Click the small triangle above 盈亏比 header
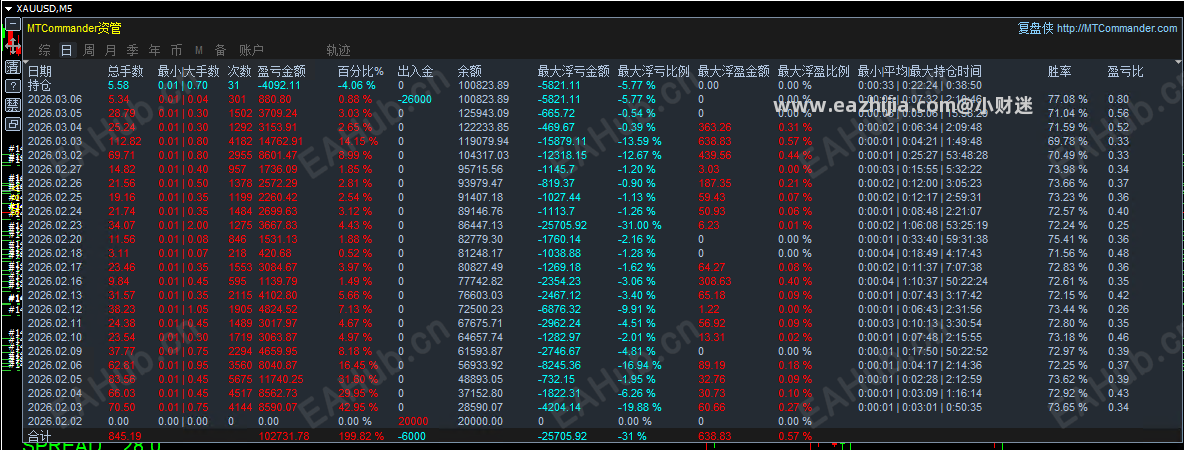Viewport: 1184px width, 450px height. (x=1178, y=60)
